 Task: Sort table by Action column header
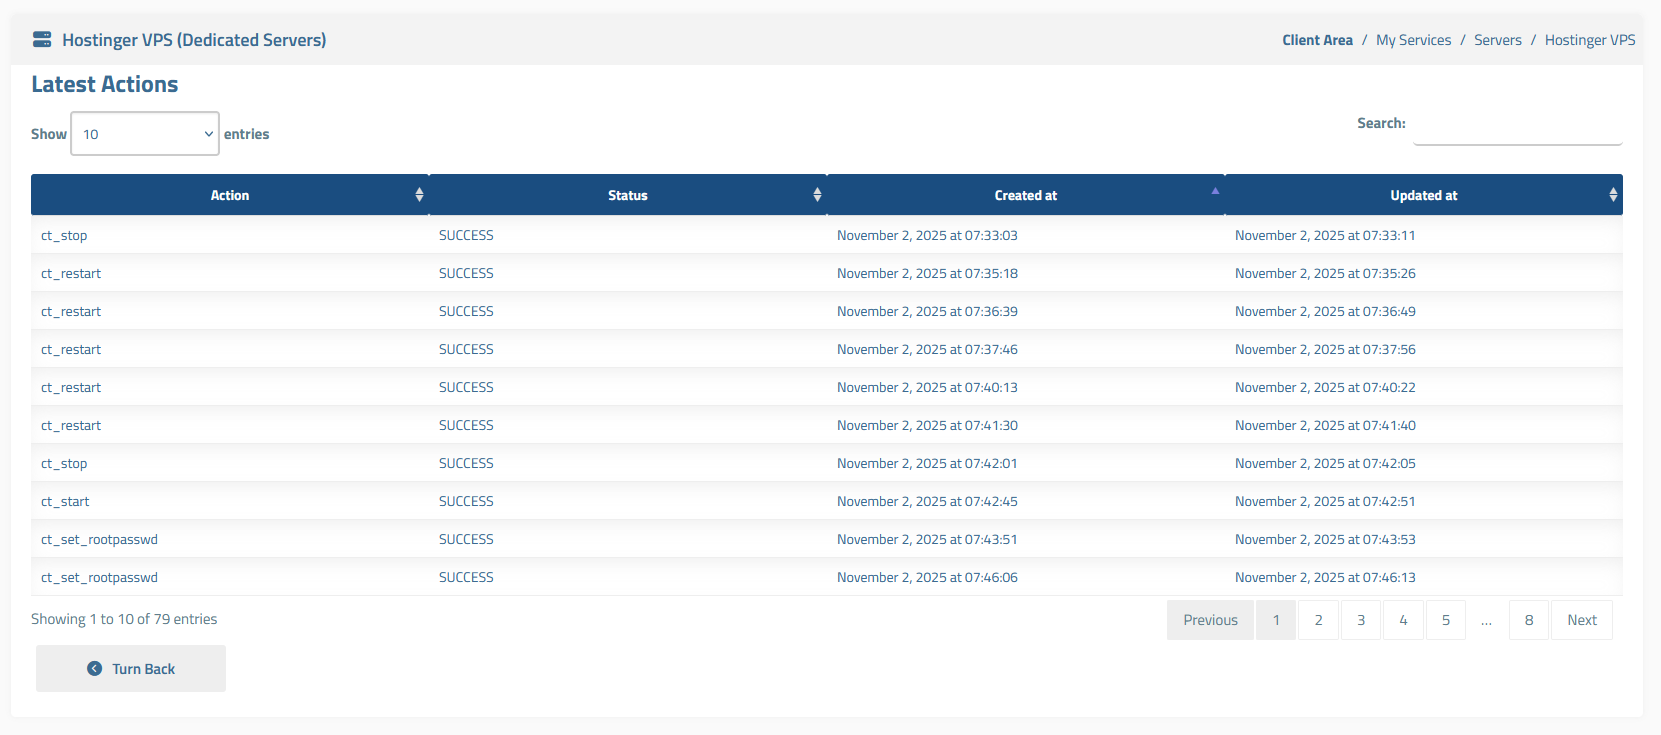pyautogui.click(x=229, y=195)
